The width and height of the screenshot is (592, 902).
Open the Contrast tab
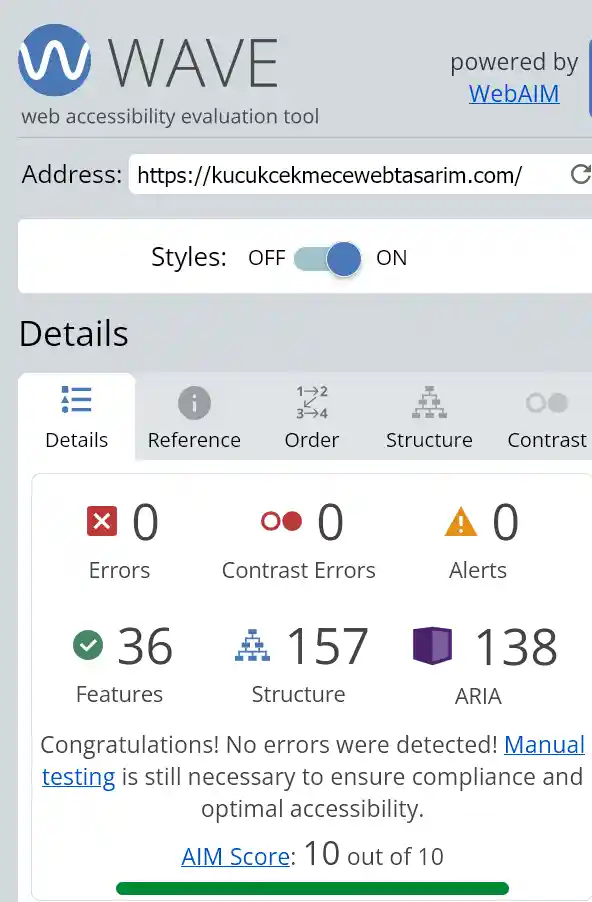[x=547, y=417]
